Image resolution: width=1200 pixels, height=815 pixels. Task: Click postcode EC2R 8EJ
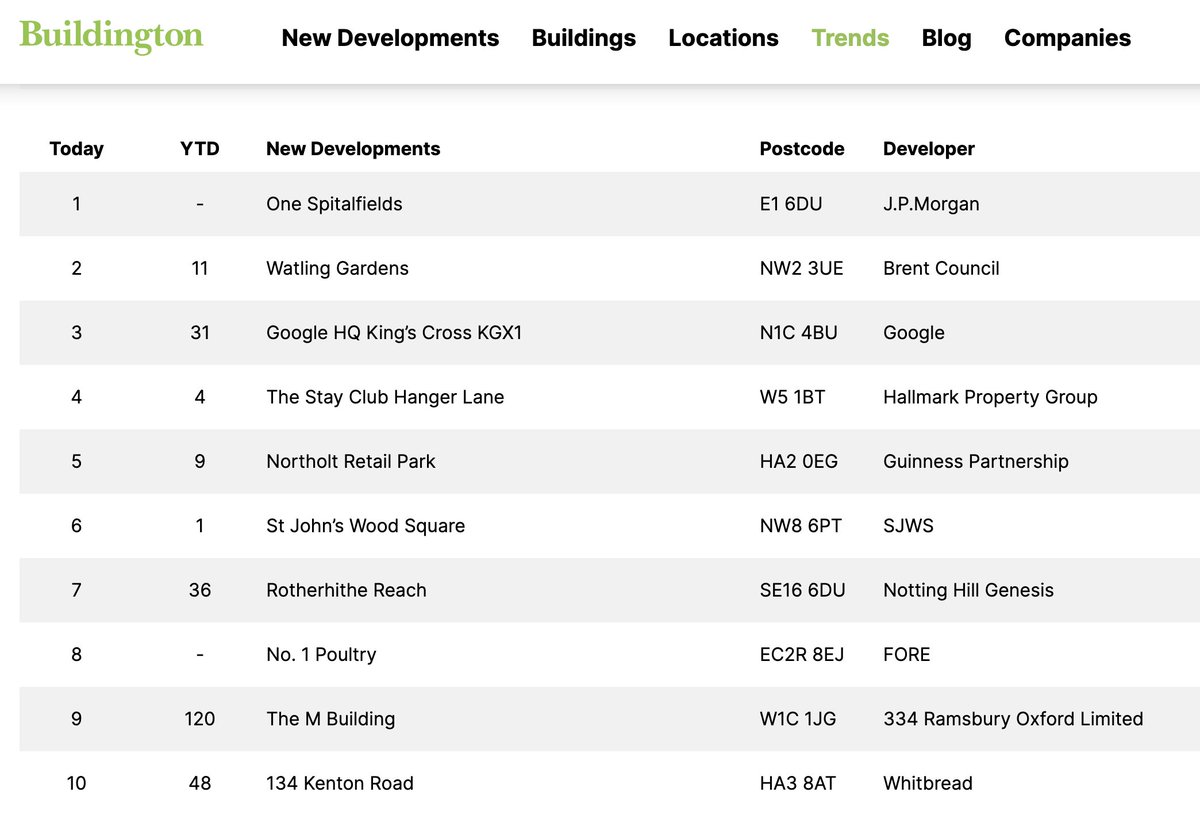[802, 655]
